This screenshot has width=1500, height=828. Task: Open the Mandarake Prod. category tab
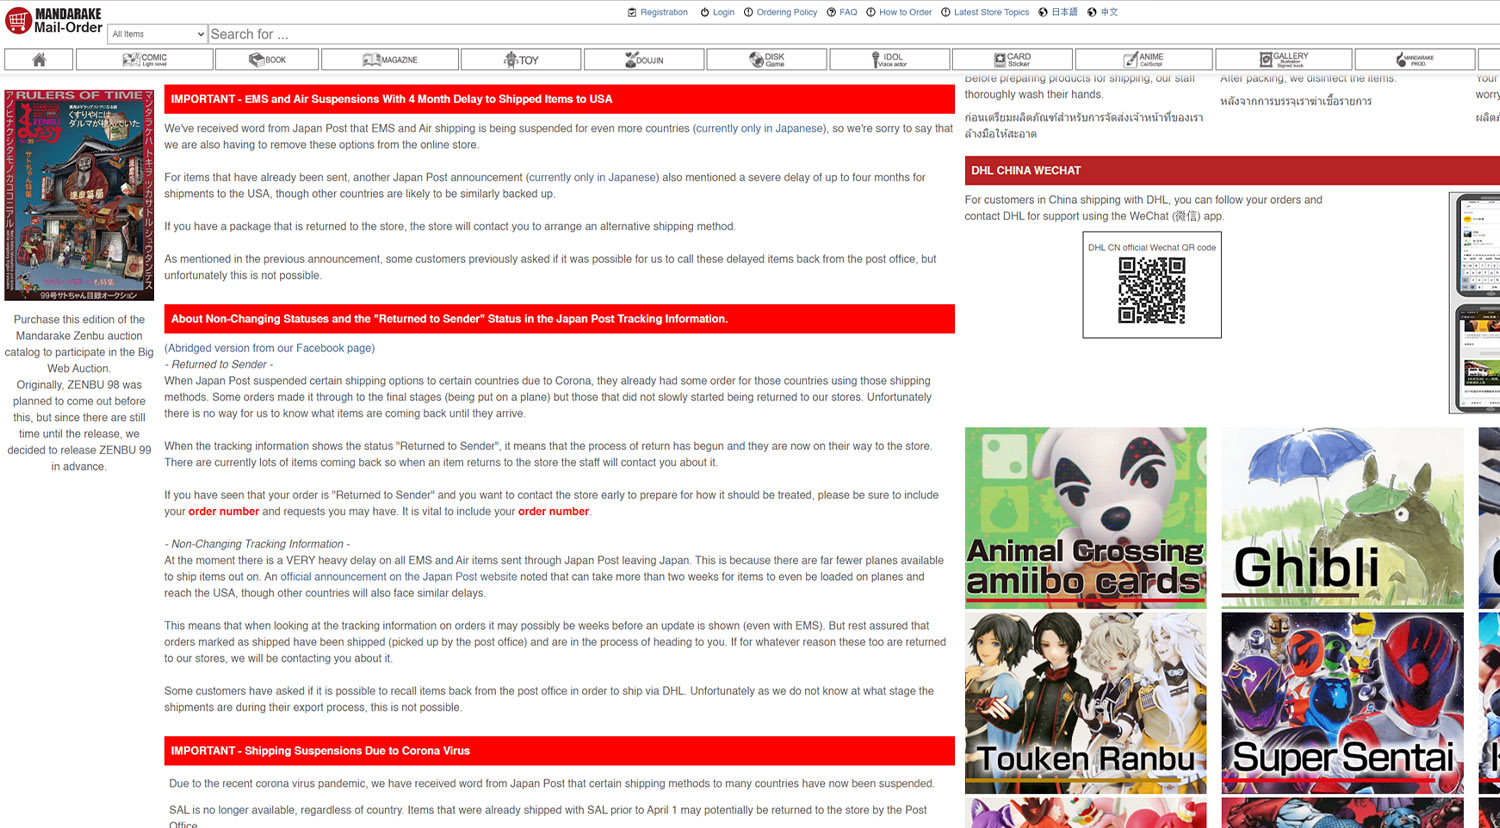pos(1415,60)
